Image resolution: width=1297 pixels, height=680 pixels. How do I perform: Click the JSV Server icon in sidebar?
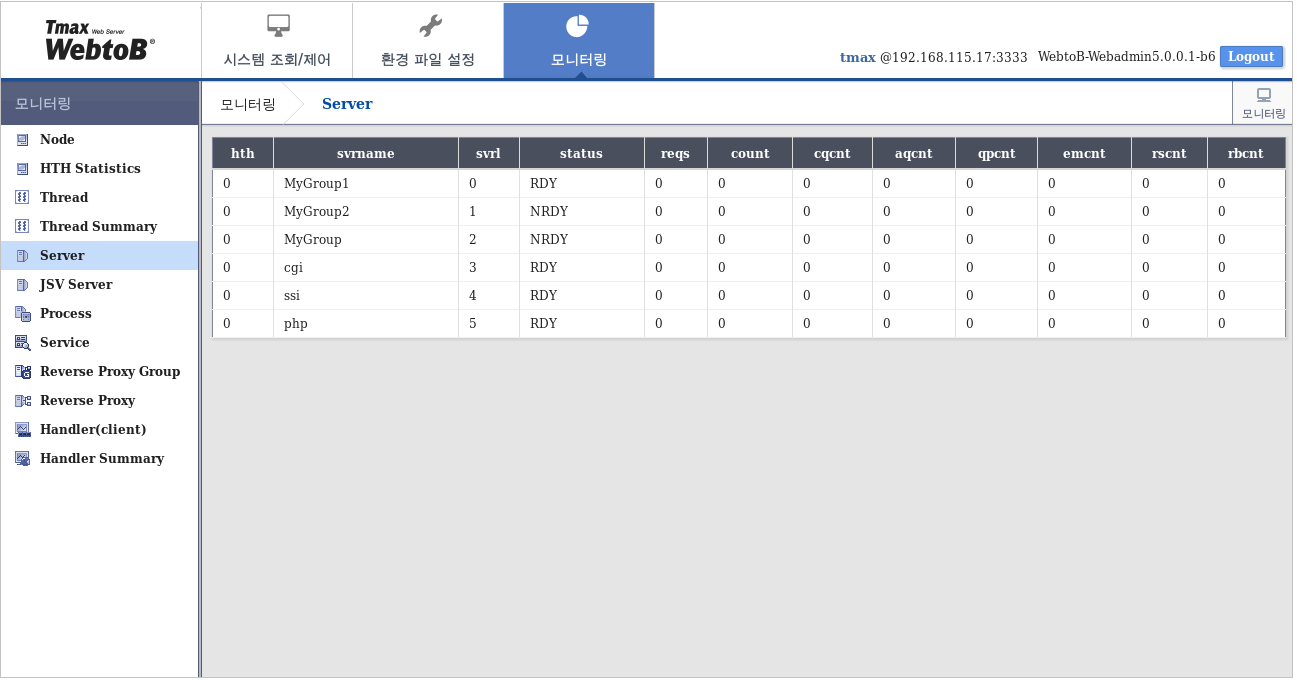point(22,284)
